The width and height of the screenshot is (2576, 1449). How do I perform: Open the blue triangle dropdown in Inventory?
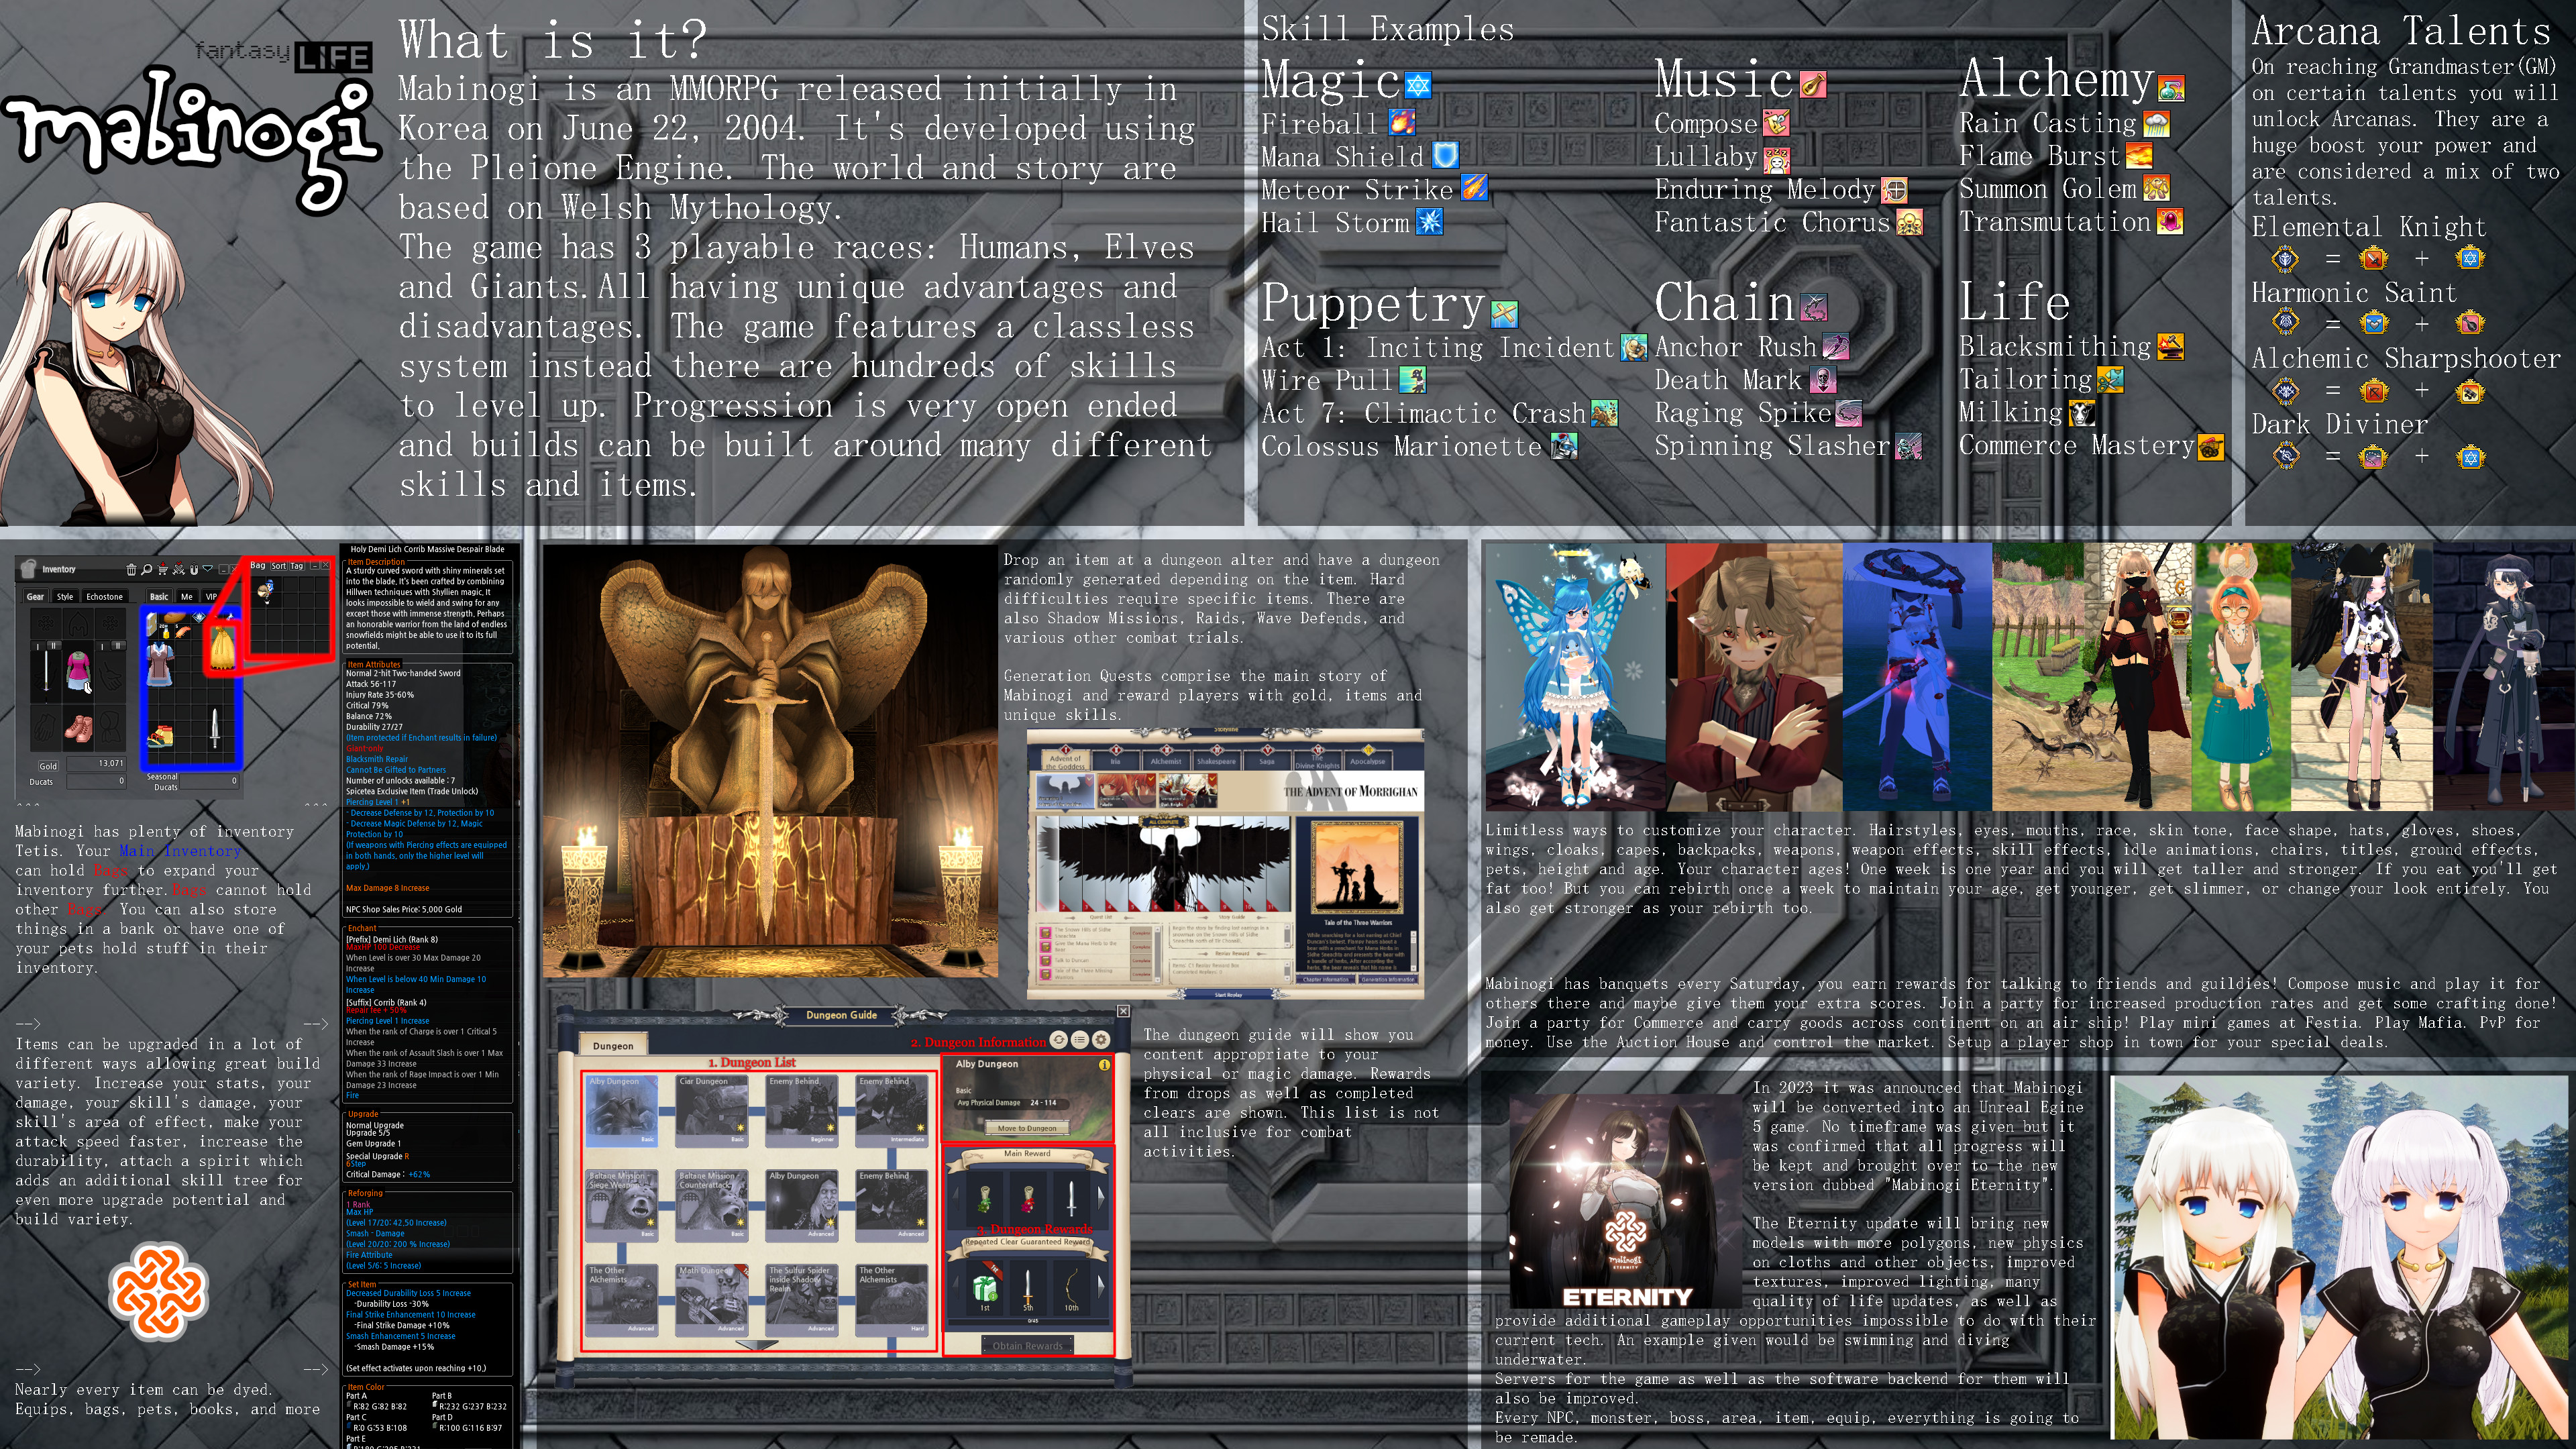[x=208, y=569]
